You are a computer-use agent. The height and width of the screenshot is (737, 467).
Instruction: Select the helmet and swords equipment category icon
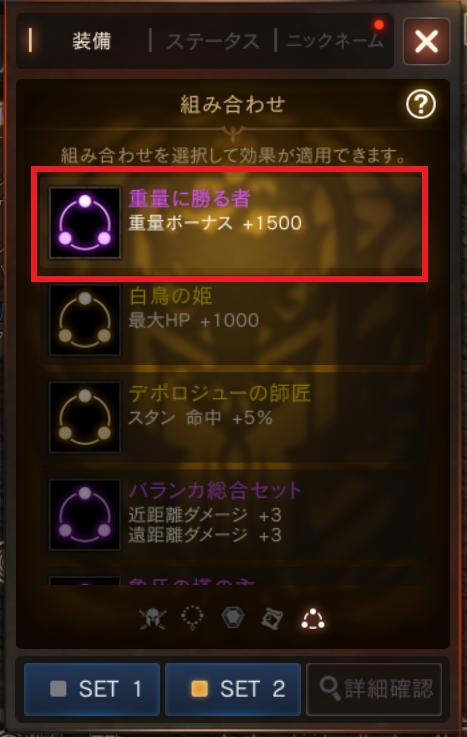[x=153, y=619]
